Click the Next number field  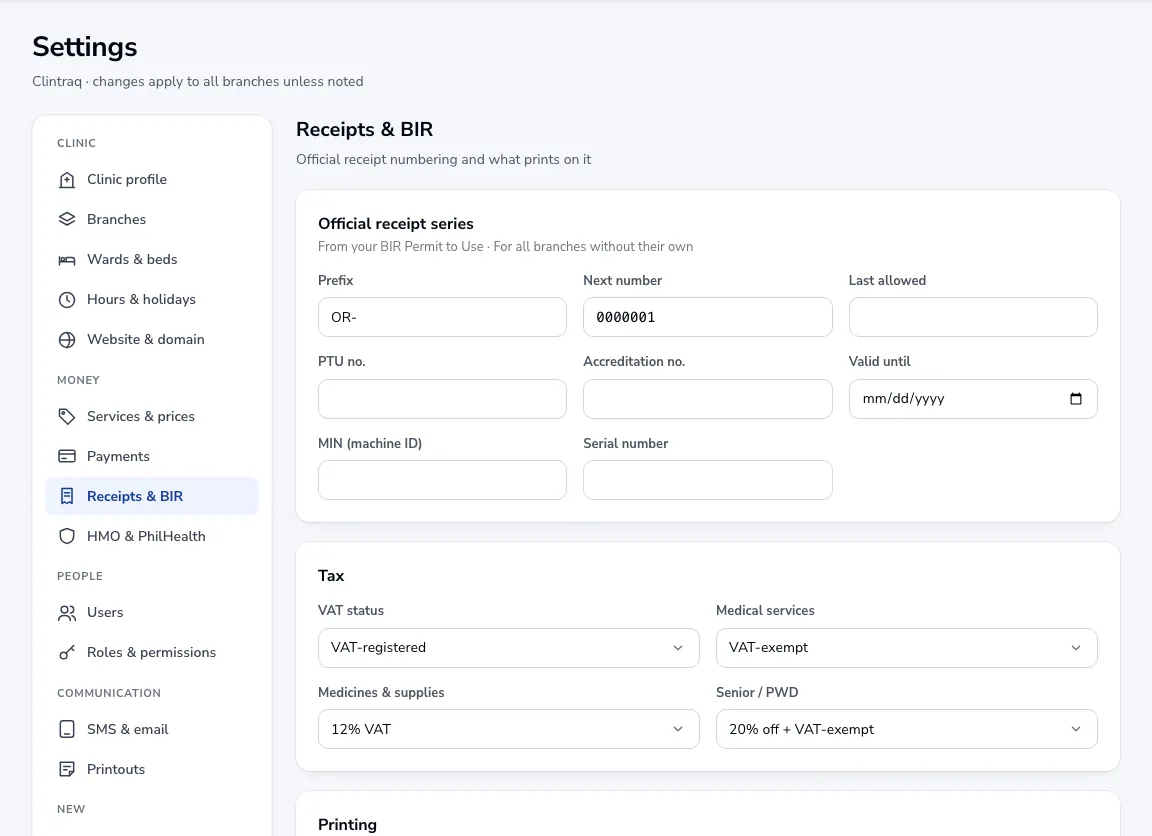[x=708, y=317]
